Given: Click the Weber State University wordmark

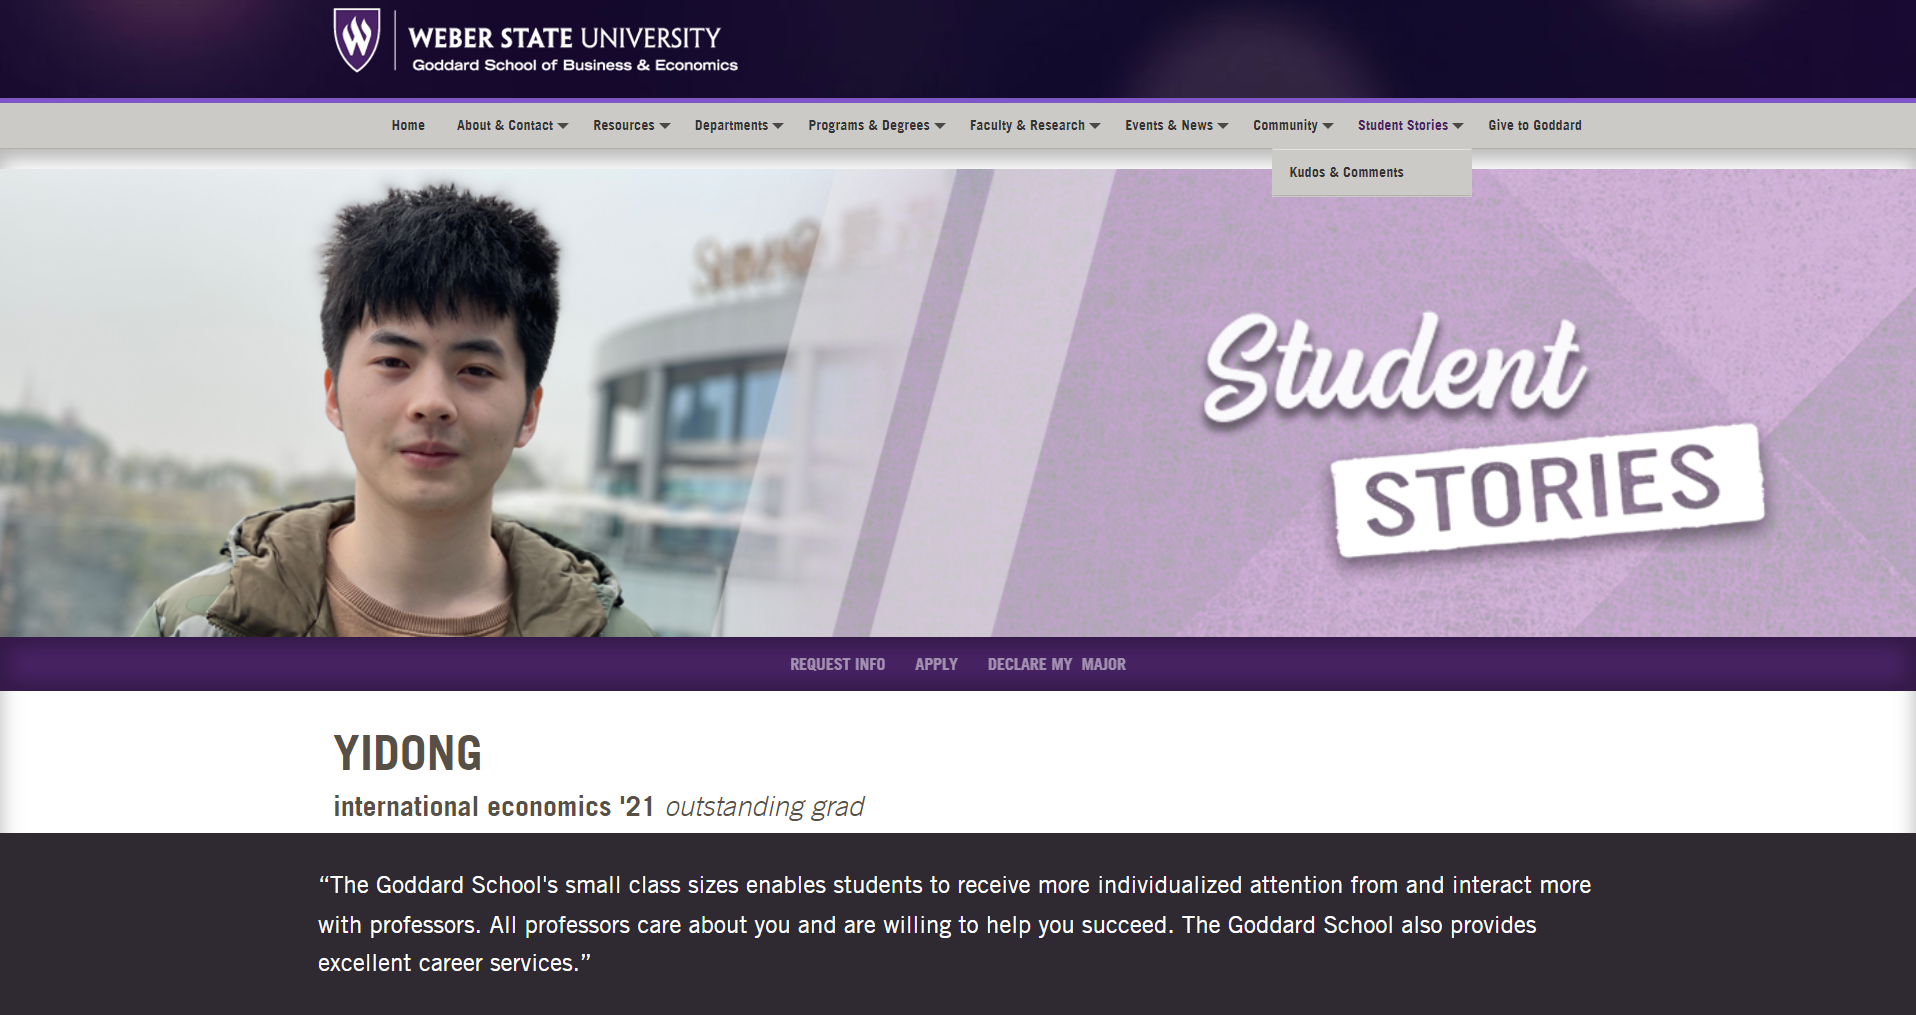Looking at the screenshot, I should pos(565,38).
